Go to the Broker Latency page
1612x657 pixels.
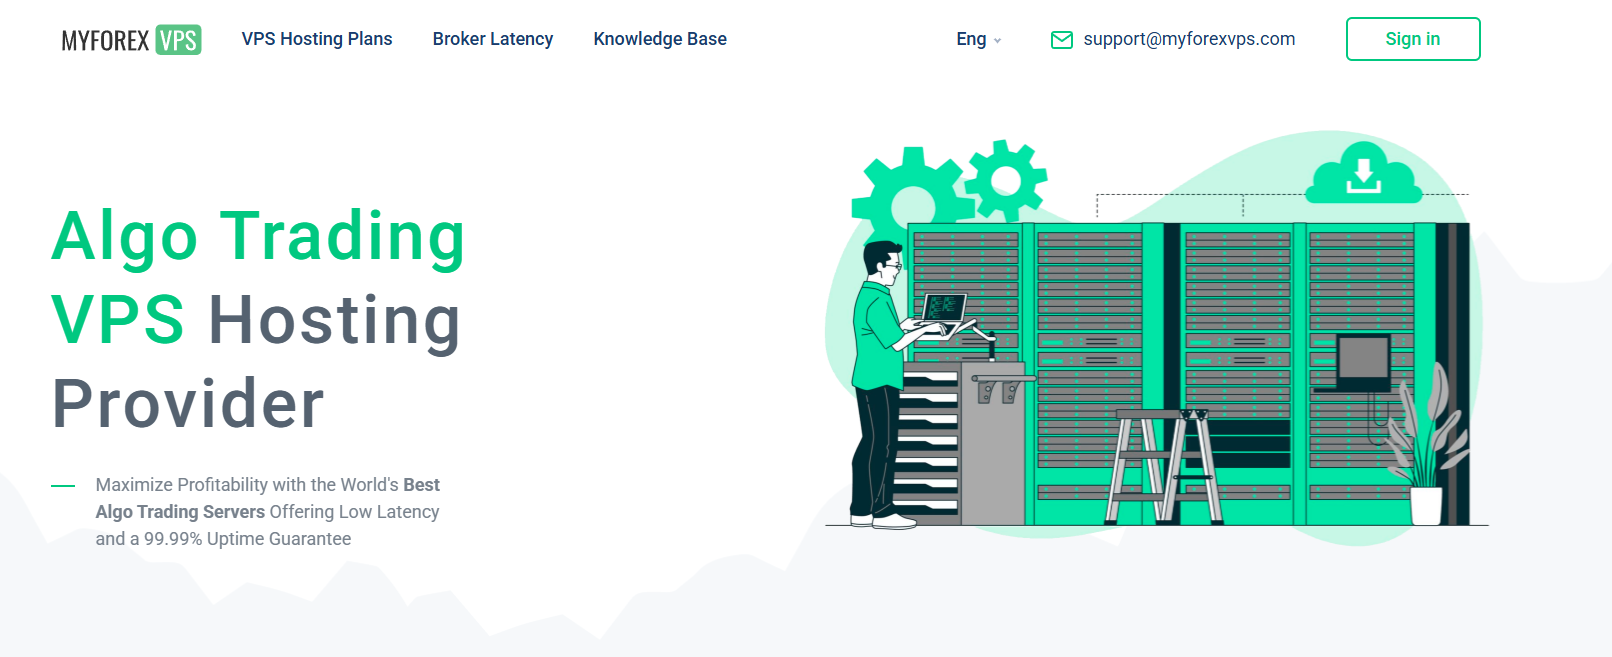tap(493, 39)
